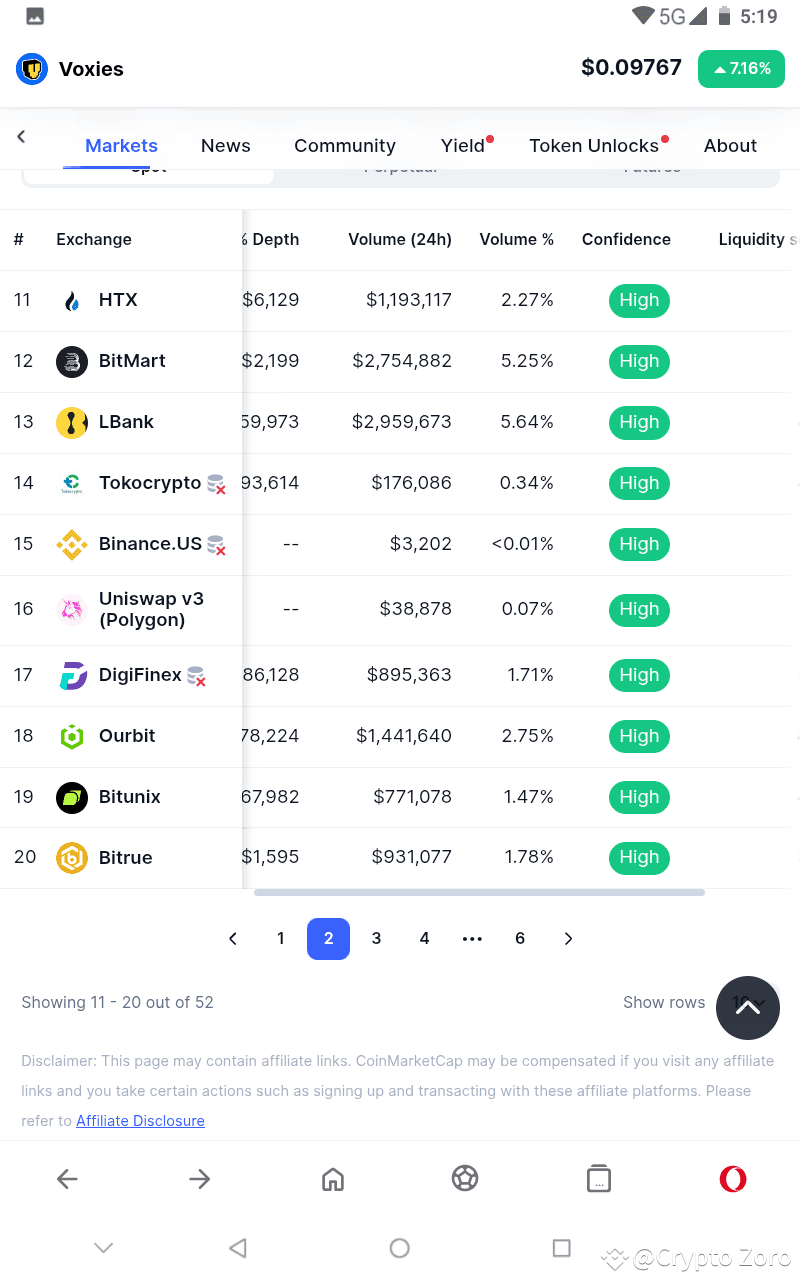Open the Affiliate Disclosure link

140,1121
